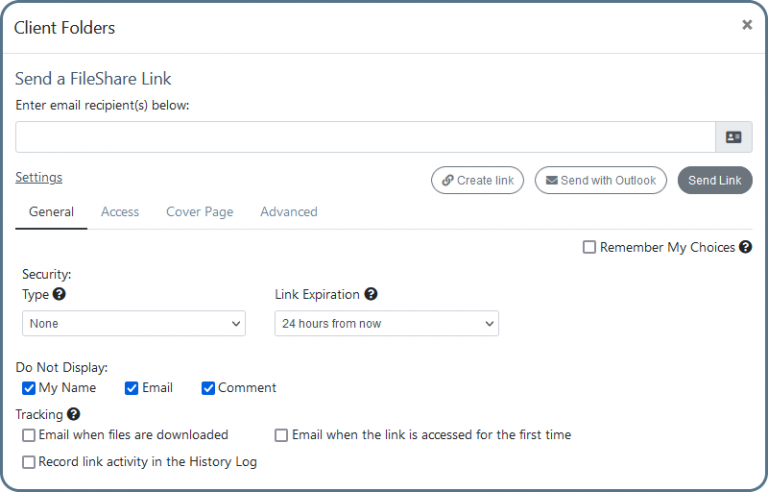Uncheck the Email do-not-display checkbox
768x492 pixels.
132,388
